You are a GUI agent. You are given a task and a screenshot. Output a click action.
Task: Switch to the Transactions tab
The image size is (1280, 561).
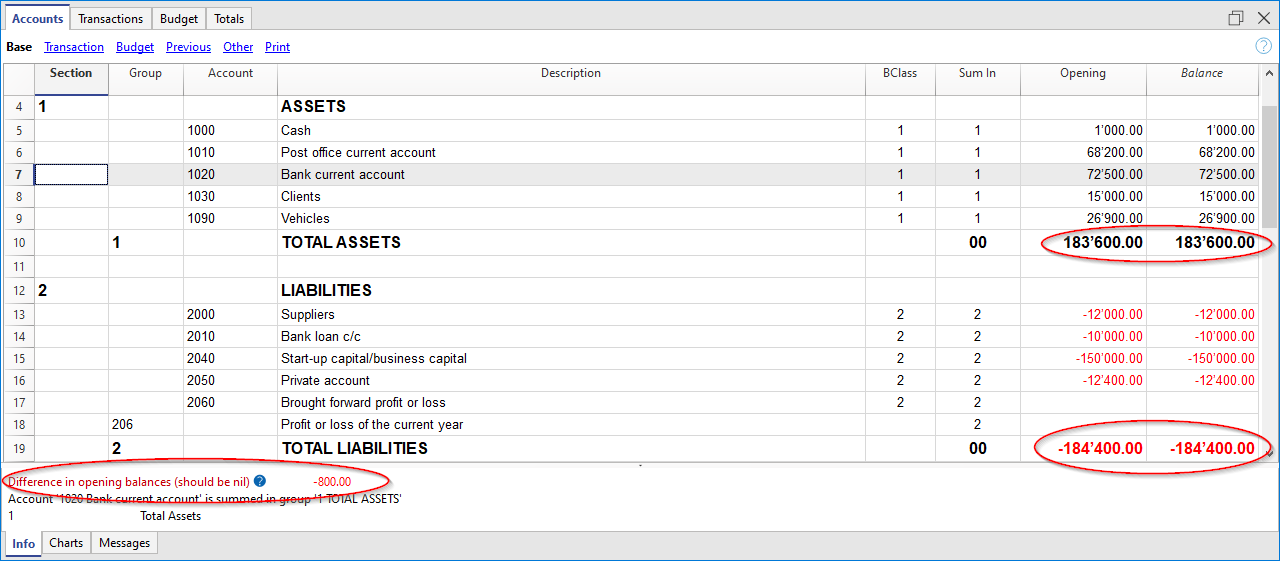[x=110, y=19]
